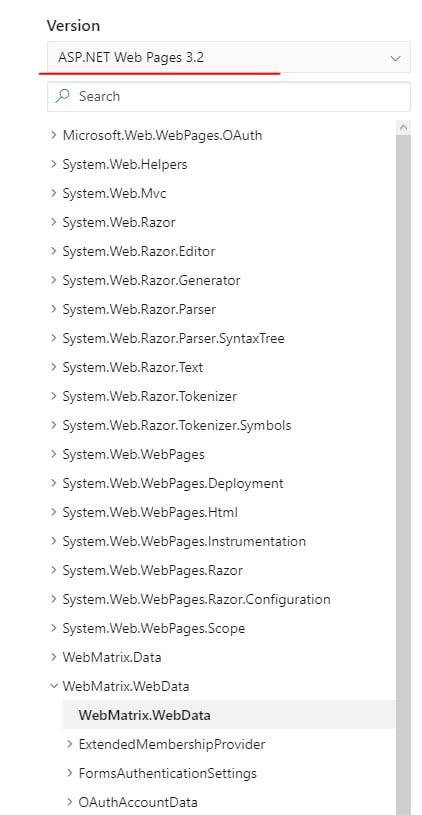The image size is (422, 815).
Task: Open the System.Web.WebPages.Deployment label
Action: (173, 484)
